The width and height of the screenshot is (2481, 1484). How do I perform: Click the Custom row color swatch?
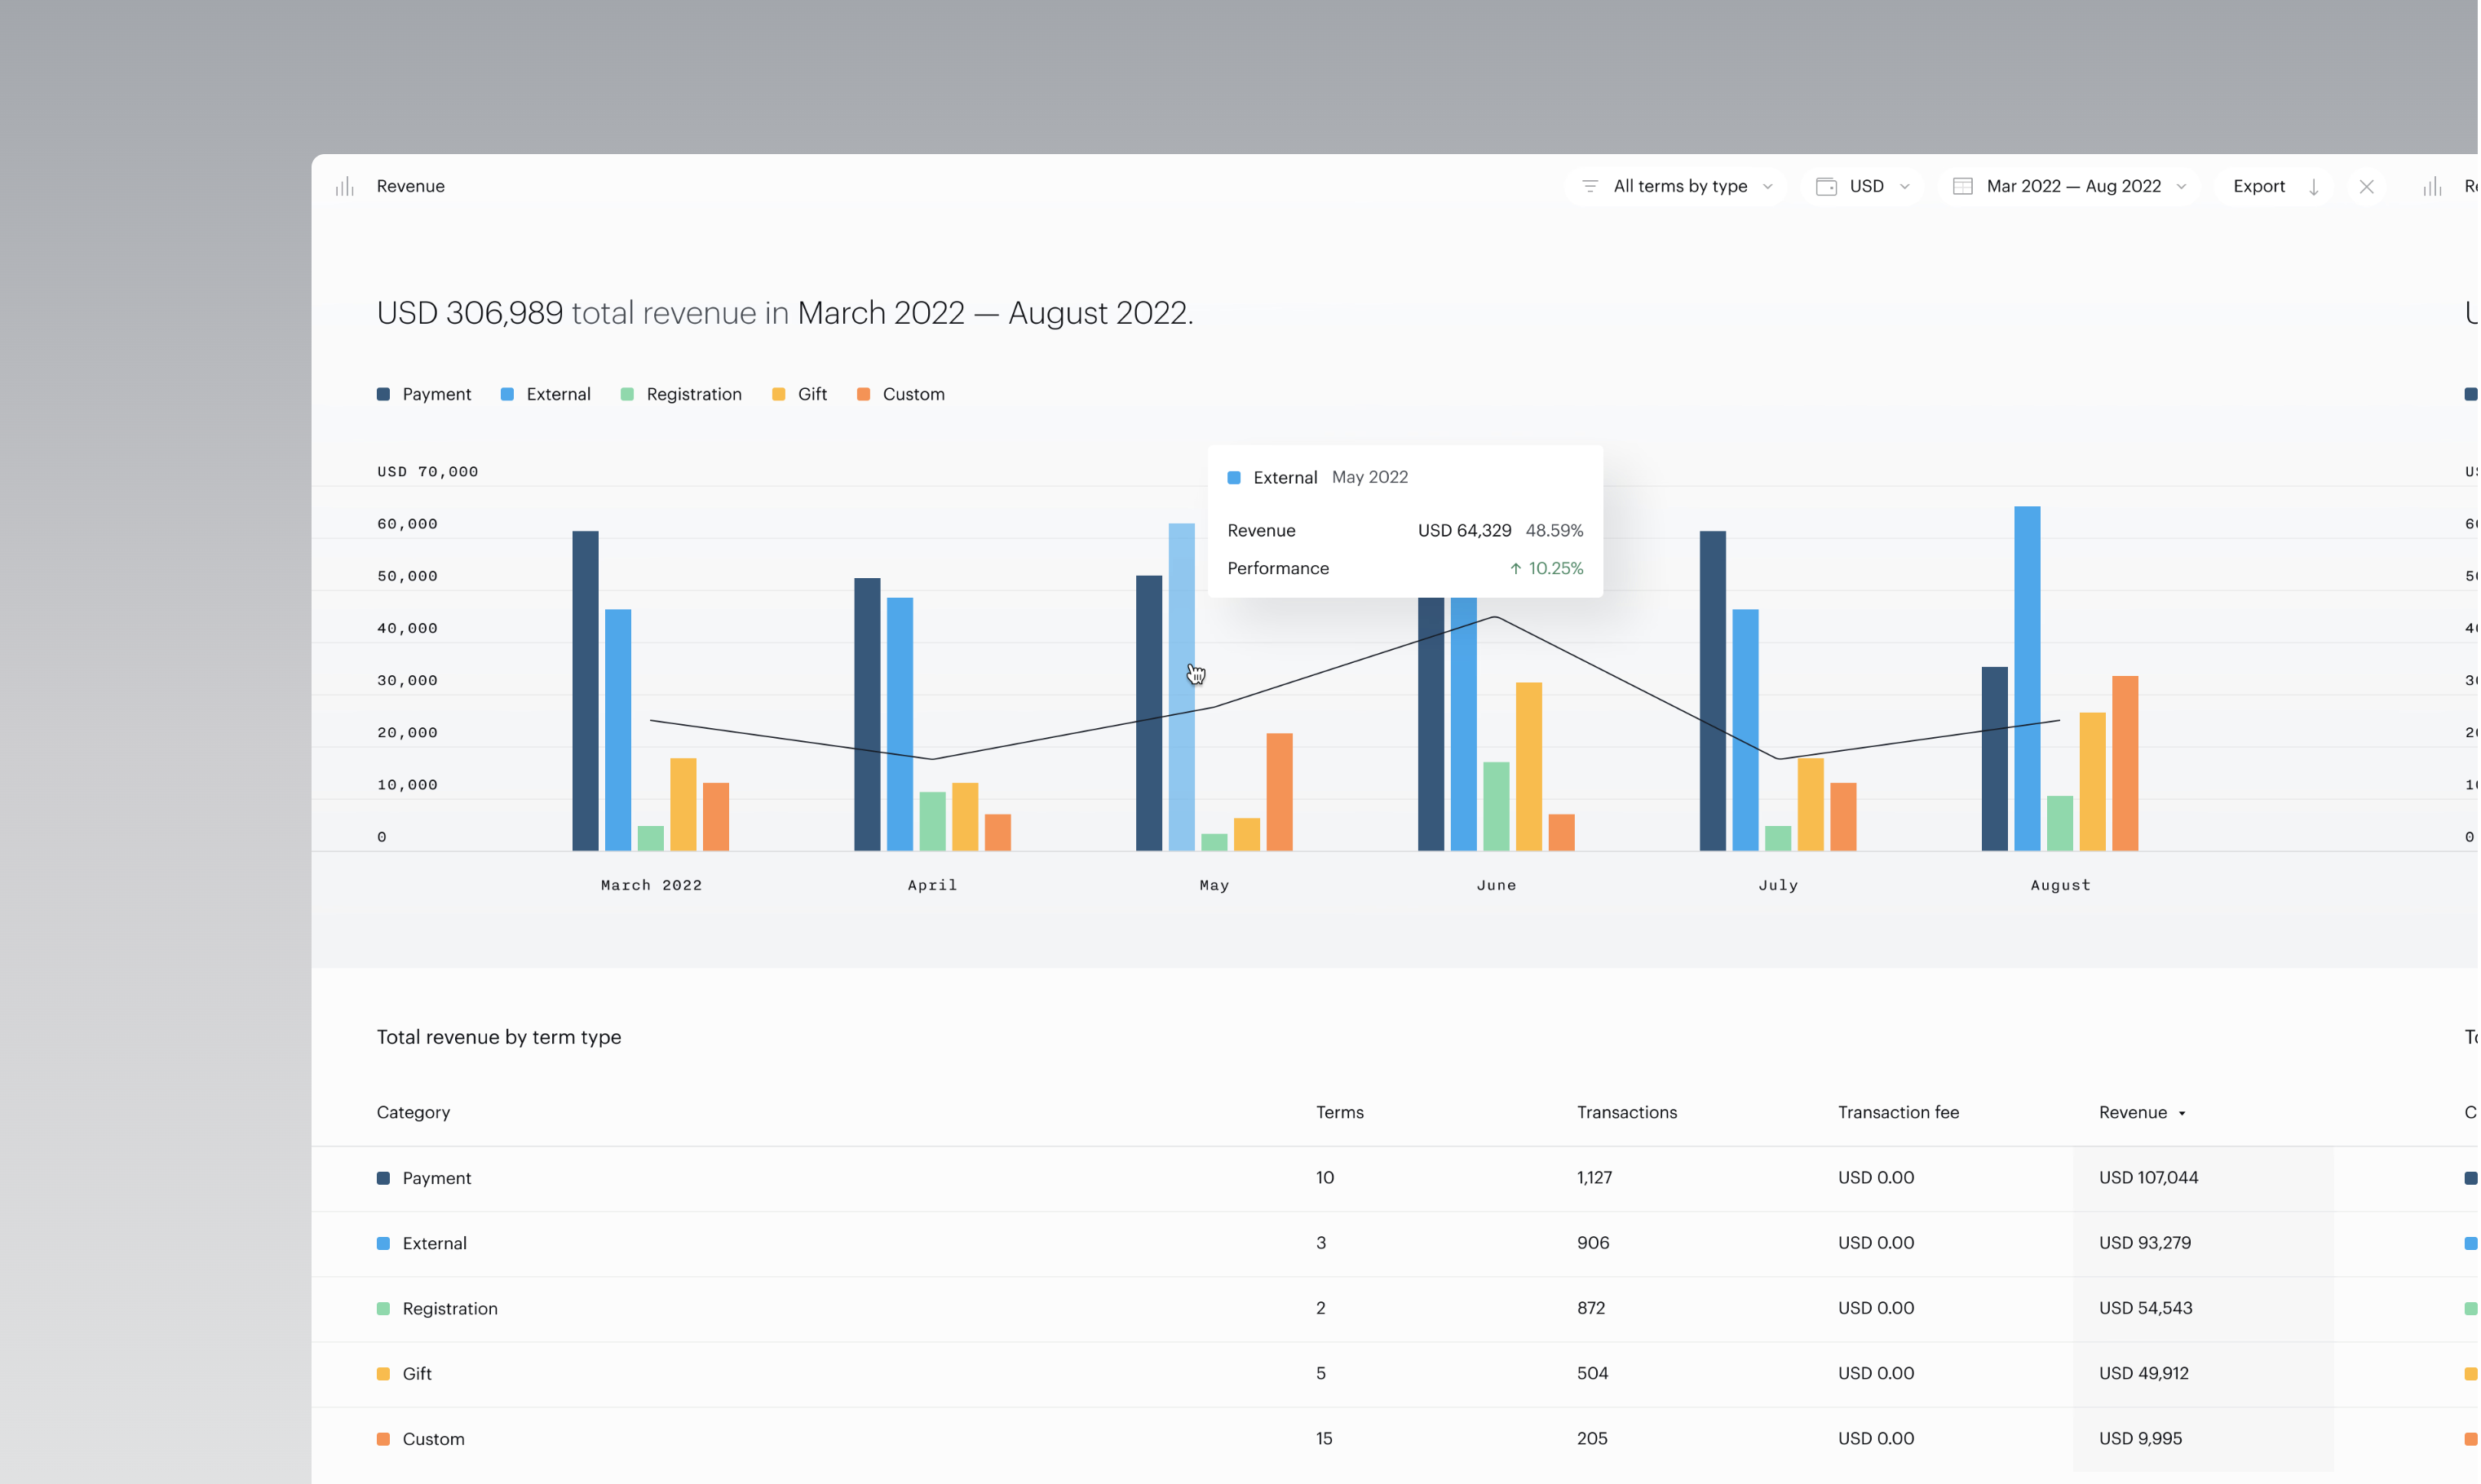click(384, 1441)
